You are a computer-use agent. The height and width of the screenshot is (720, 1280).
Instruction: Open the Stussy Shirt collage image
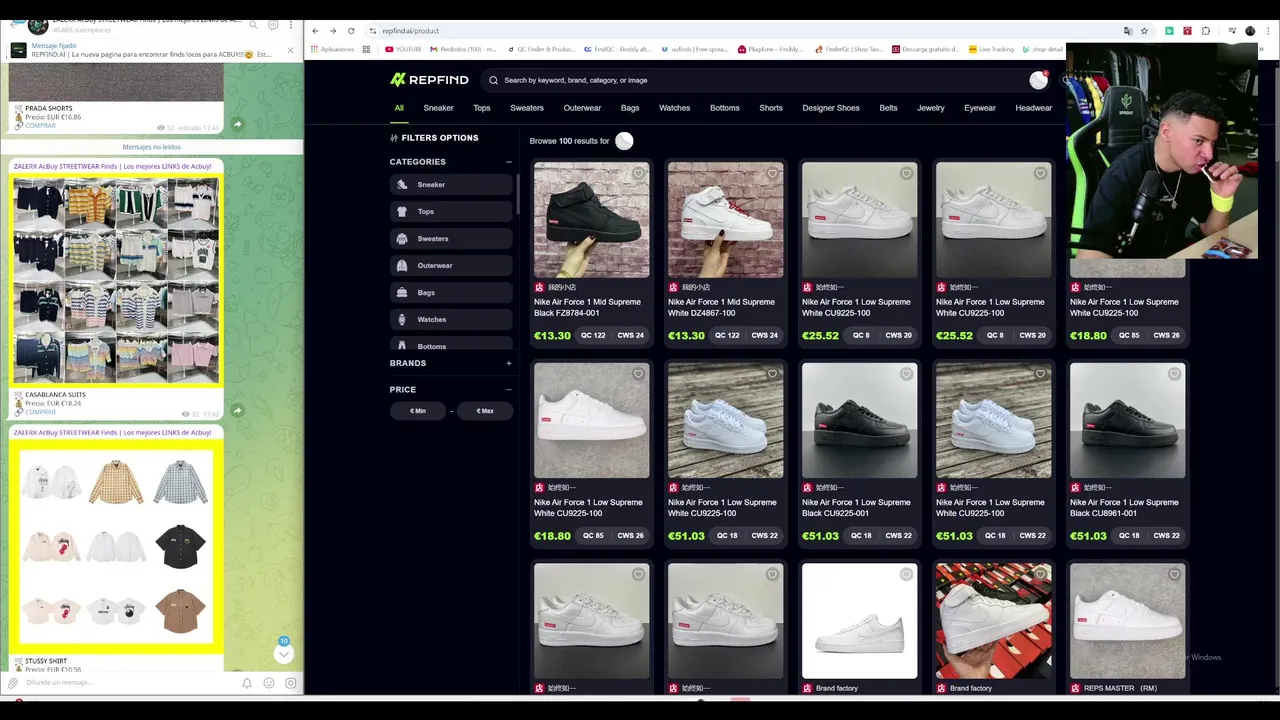click(x=116, y=546)
